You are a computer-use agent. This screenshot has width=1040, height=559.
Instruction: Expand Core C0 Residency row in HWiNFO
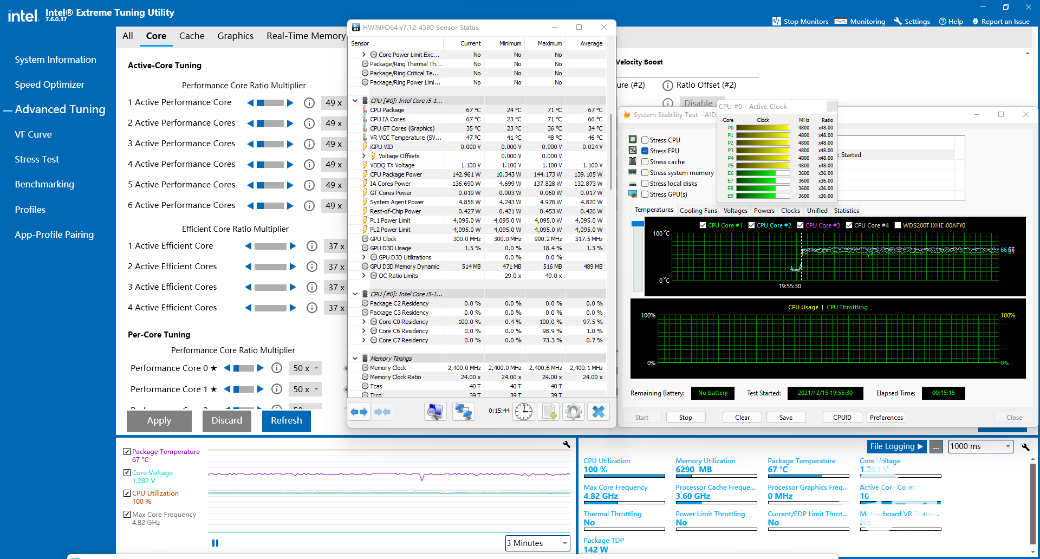pyautogui.click(x=363, y=322)
